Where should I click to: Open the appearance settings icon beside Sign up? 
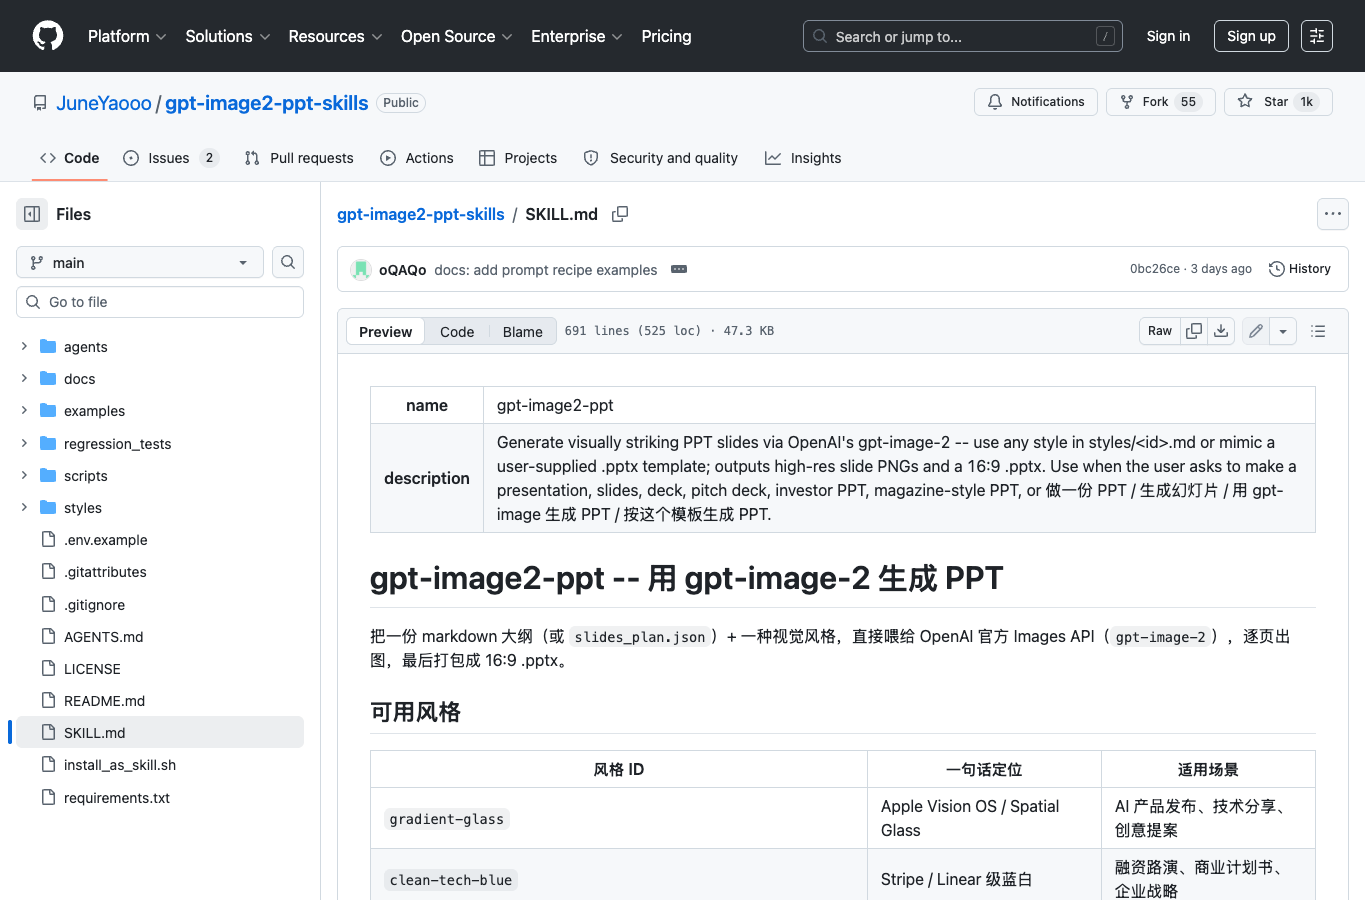pos(1317,36)
